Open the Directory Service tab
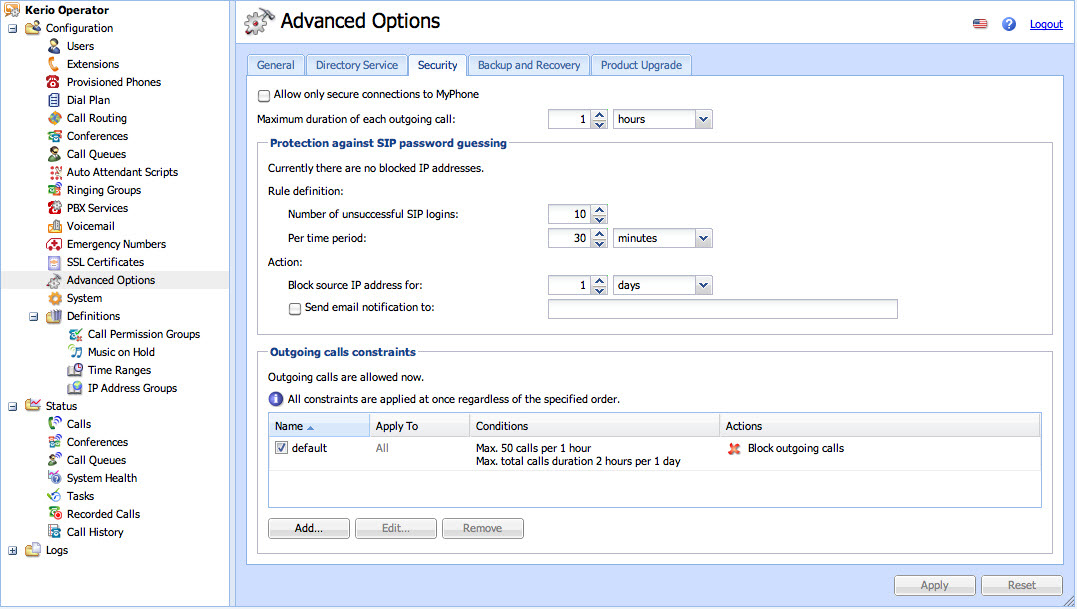This screenshot has height=609, width=1077. click(x=356, y=65)
